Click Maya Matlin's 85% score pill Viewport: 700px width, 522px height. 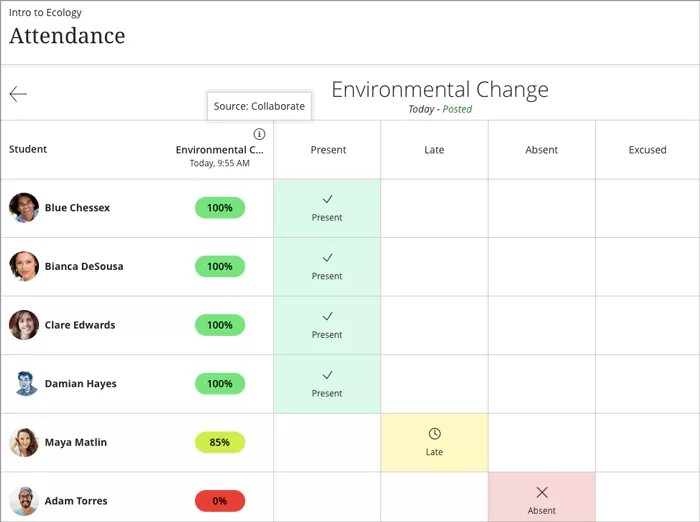click(x=220, y=442)
